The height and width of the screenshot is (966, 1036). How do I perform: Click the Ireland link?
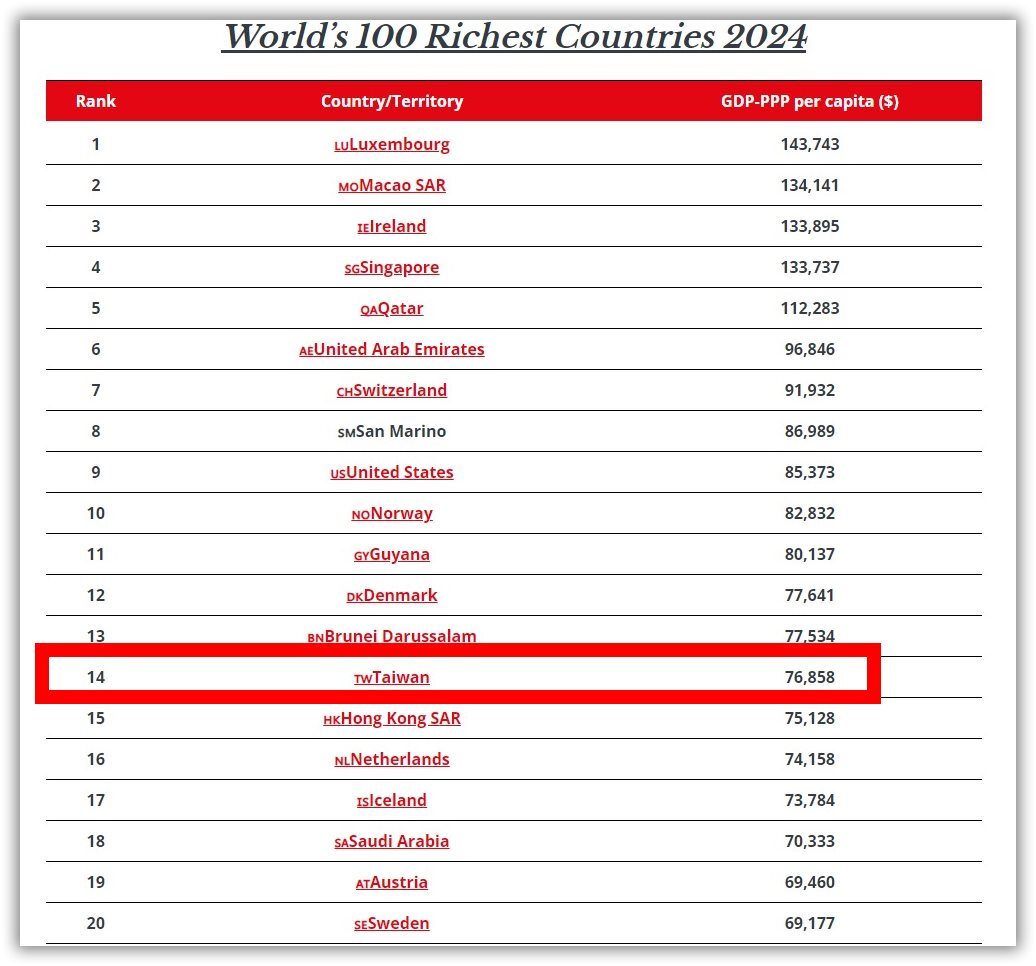pos(392,227)
